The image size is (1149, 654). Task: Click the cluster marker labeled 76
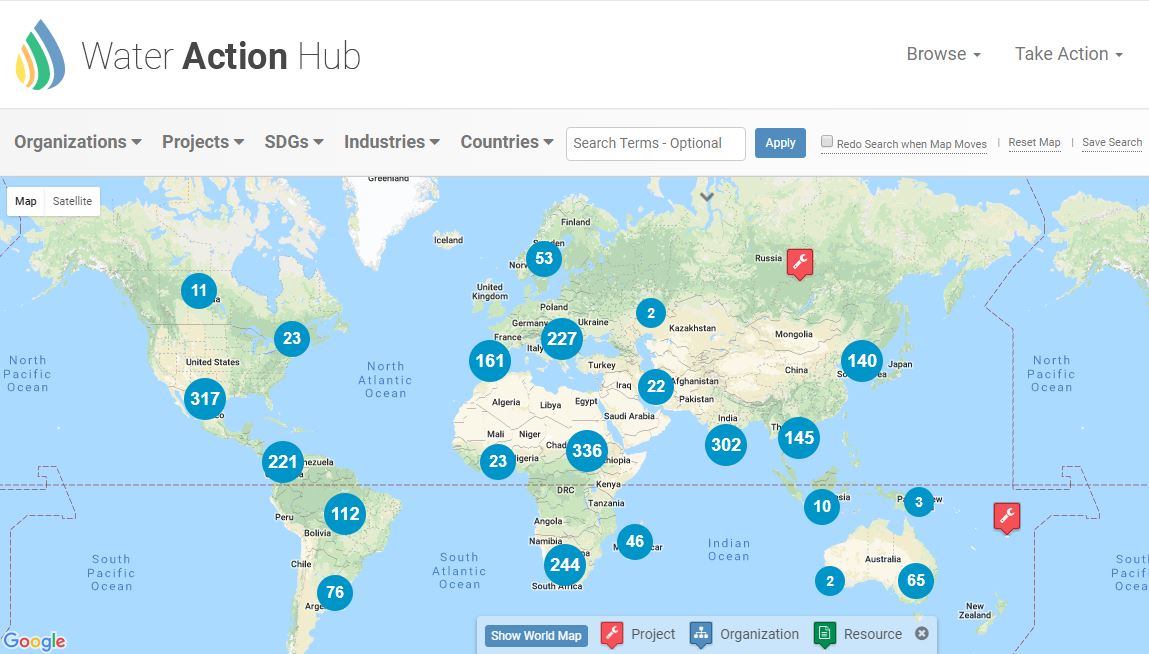335,592
